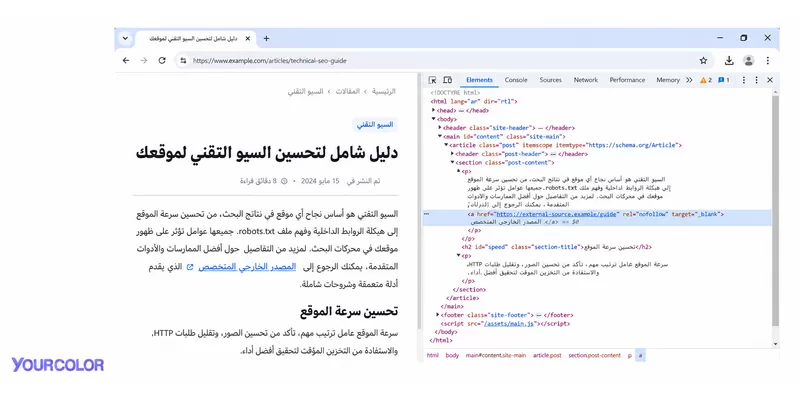The image size is (800, 400).
Task: Click the السيو التقني breadcrumb text on page
Action: 305,92
